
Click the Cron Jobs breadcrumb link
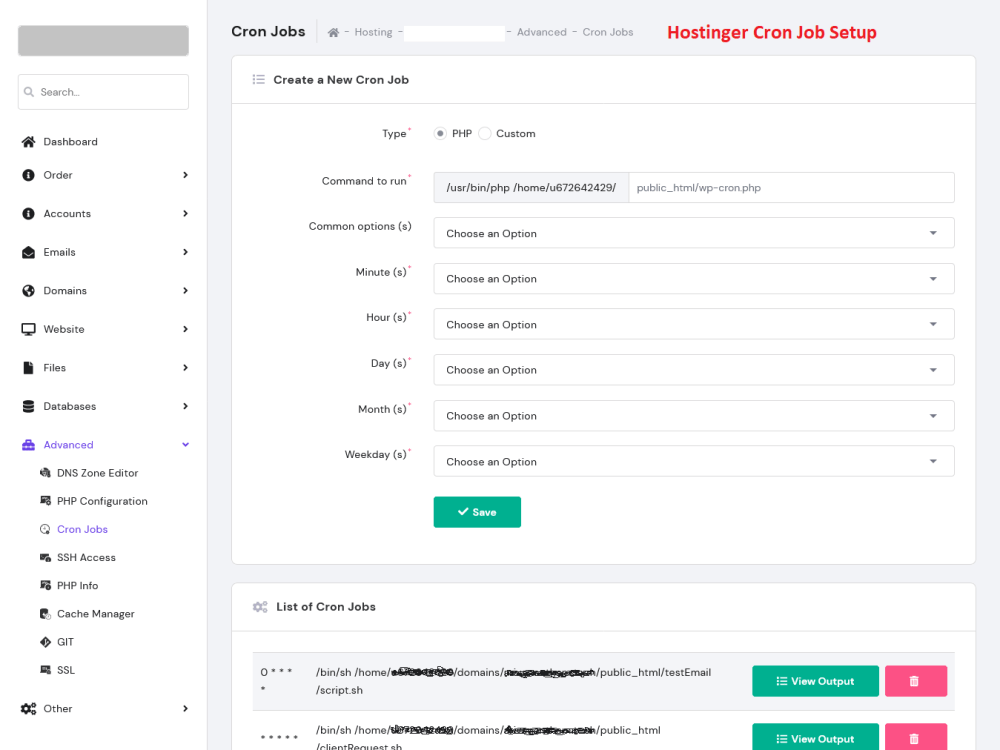(608, 32)
